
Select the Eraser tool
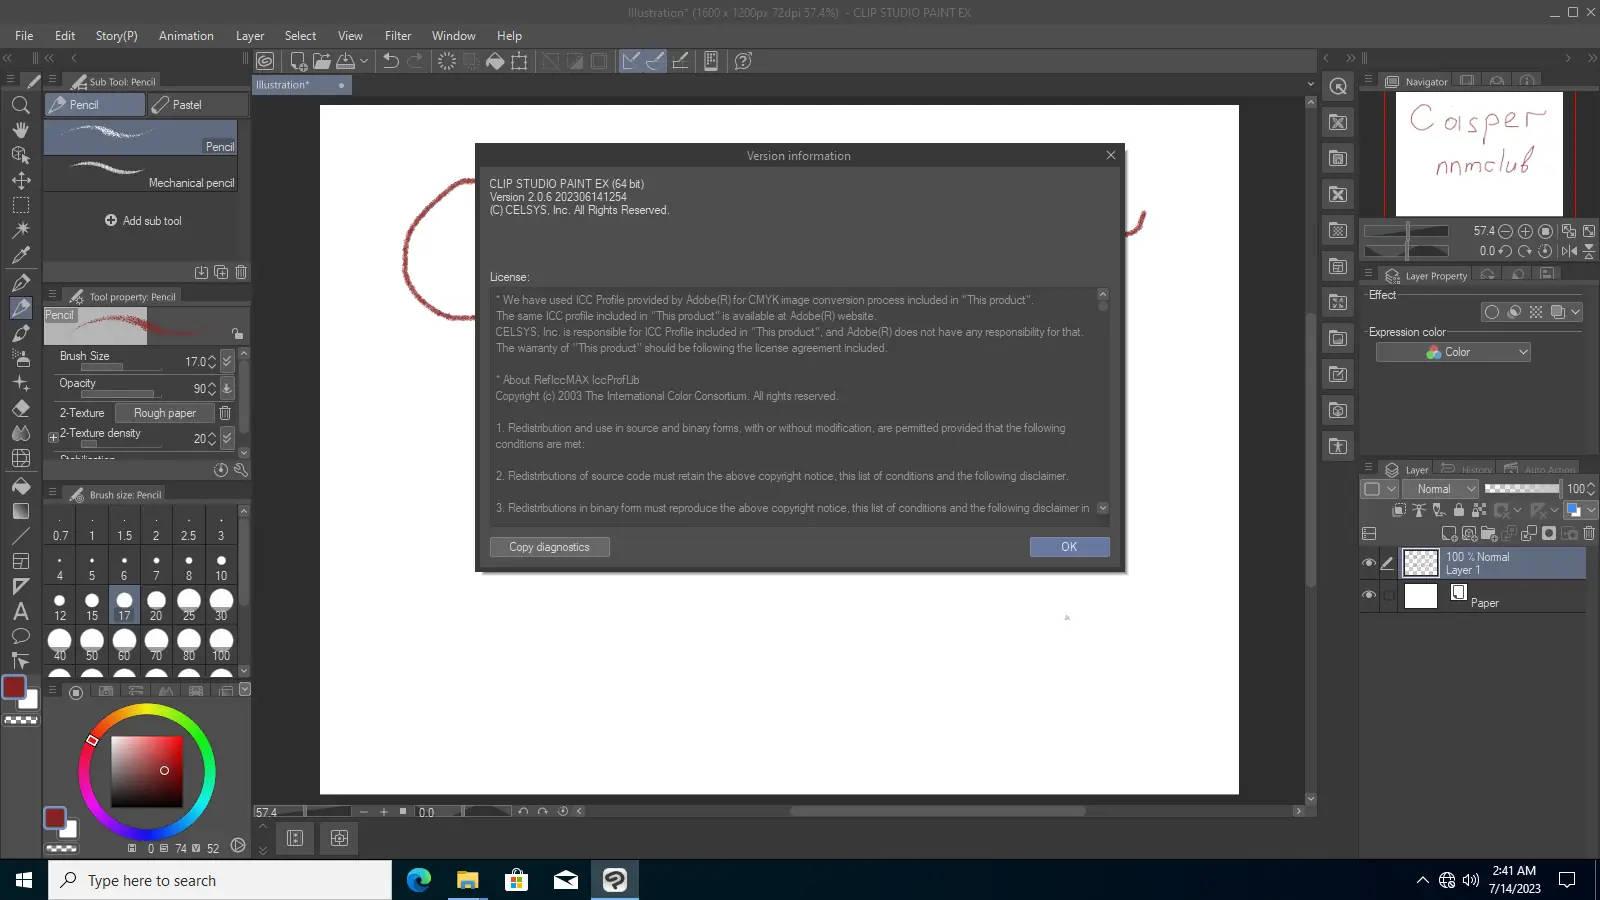point(20,408)
